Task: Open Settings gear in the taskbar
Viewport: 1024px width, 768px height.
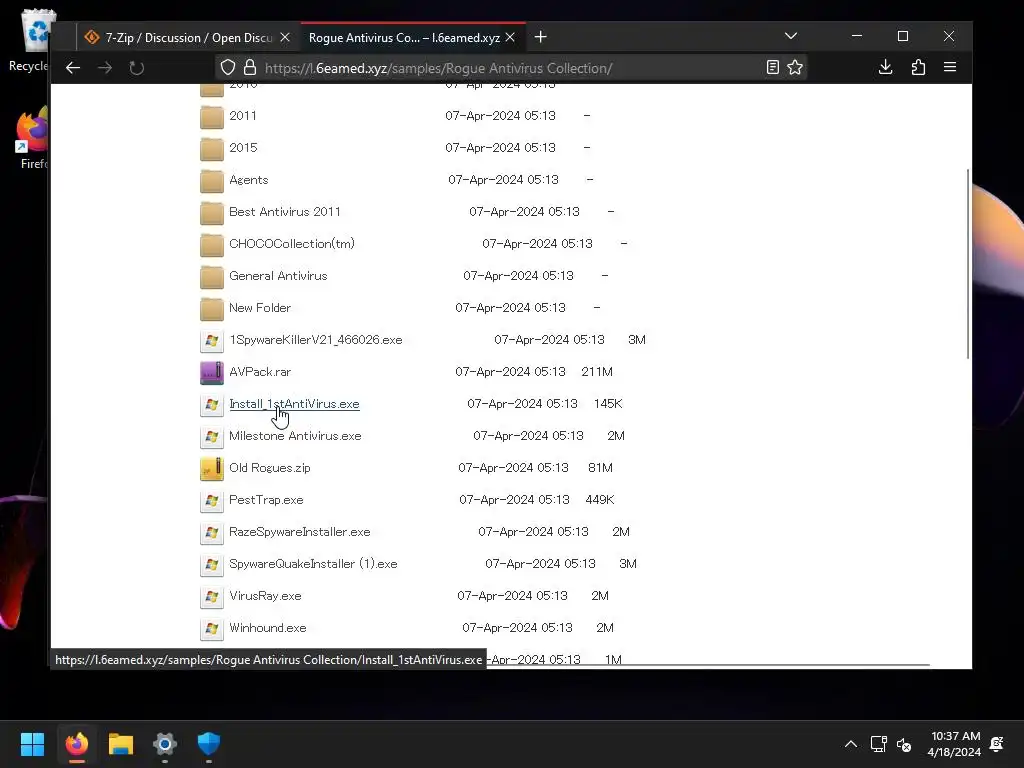Action: tap(165, 744)
